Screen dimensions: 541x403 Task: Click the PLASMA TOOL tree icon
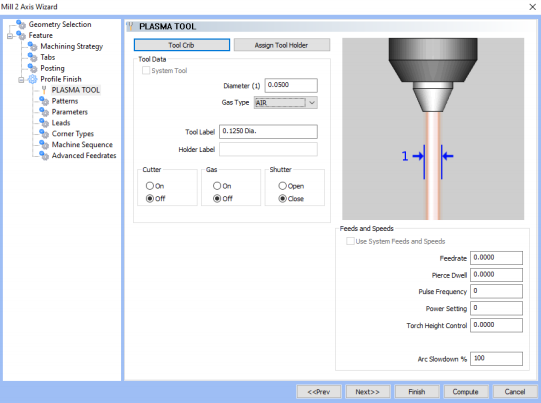pos(44,90)
